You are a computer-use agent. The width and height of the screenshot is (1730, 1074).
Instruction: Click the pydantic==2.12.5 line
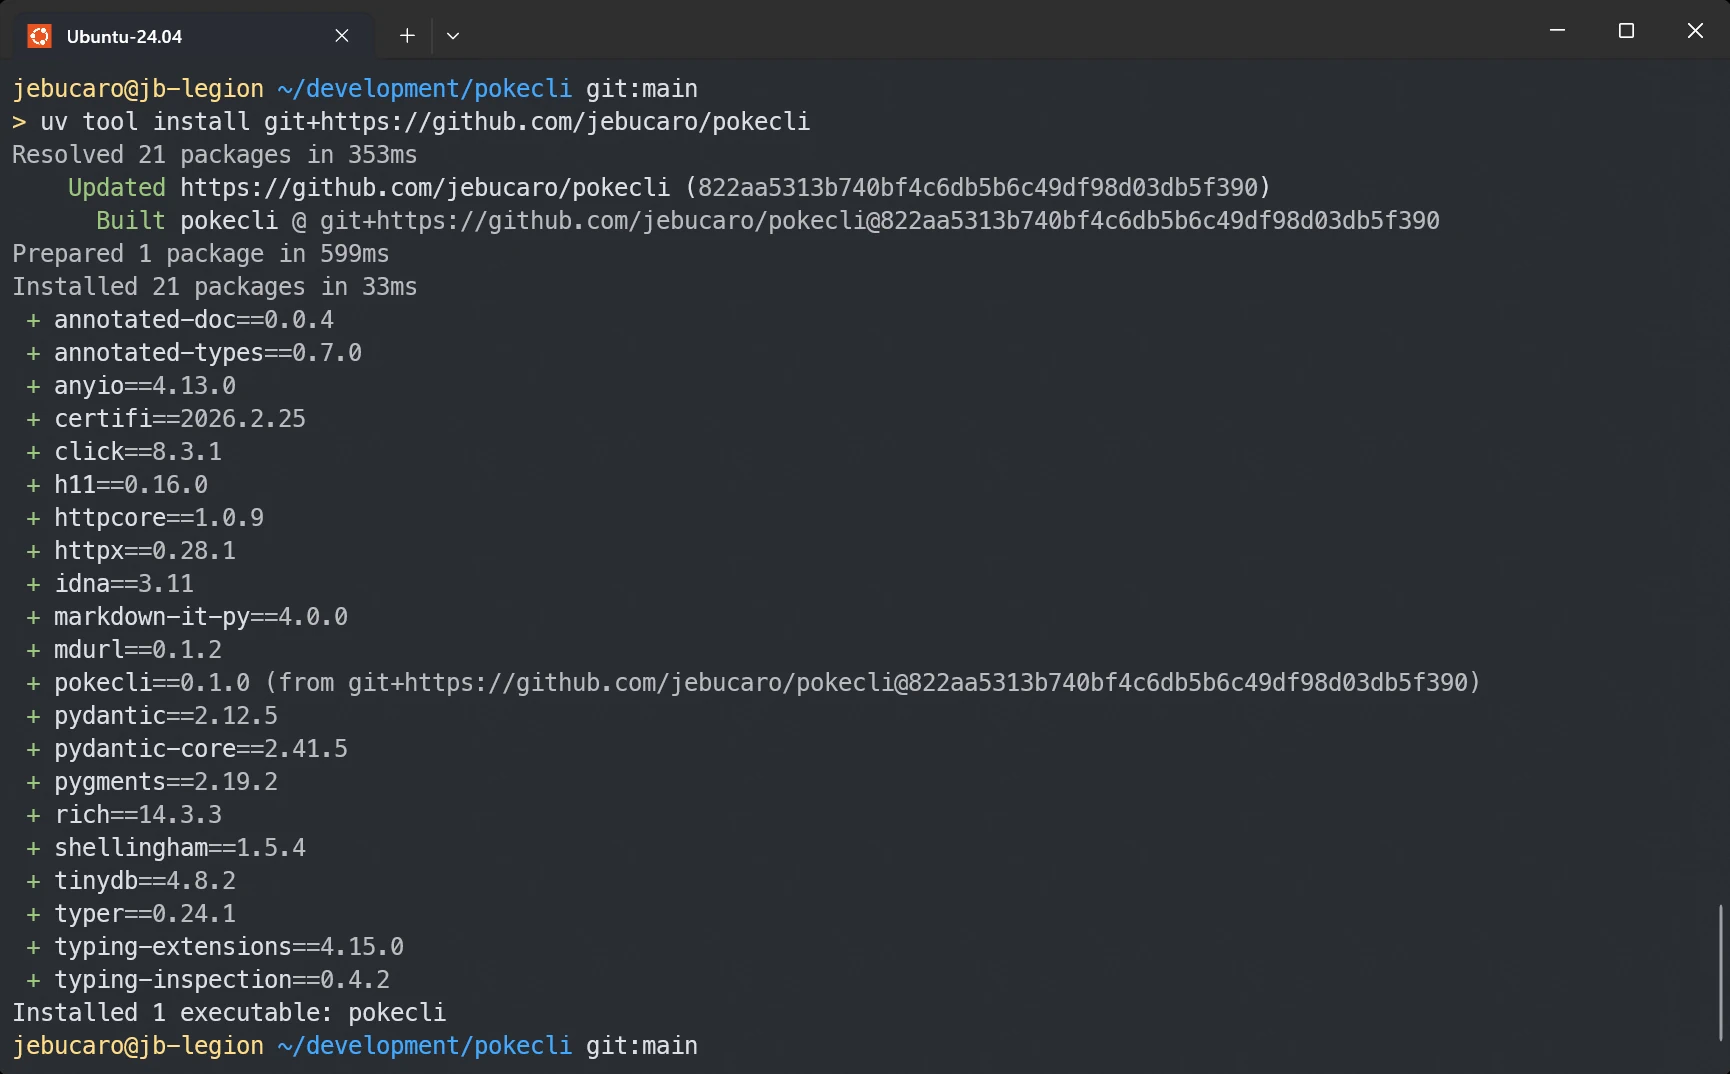166,715
